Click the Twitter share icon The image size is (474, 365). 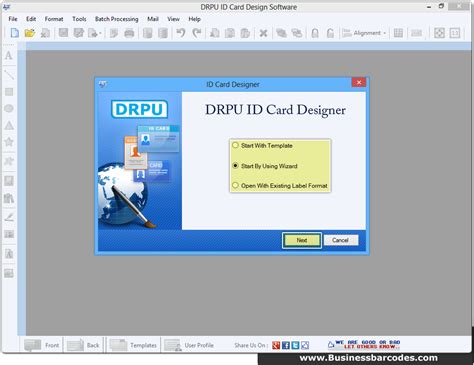click(295, 345)
